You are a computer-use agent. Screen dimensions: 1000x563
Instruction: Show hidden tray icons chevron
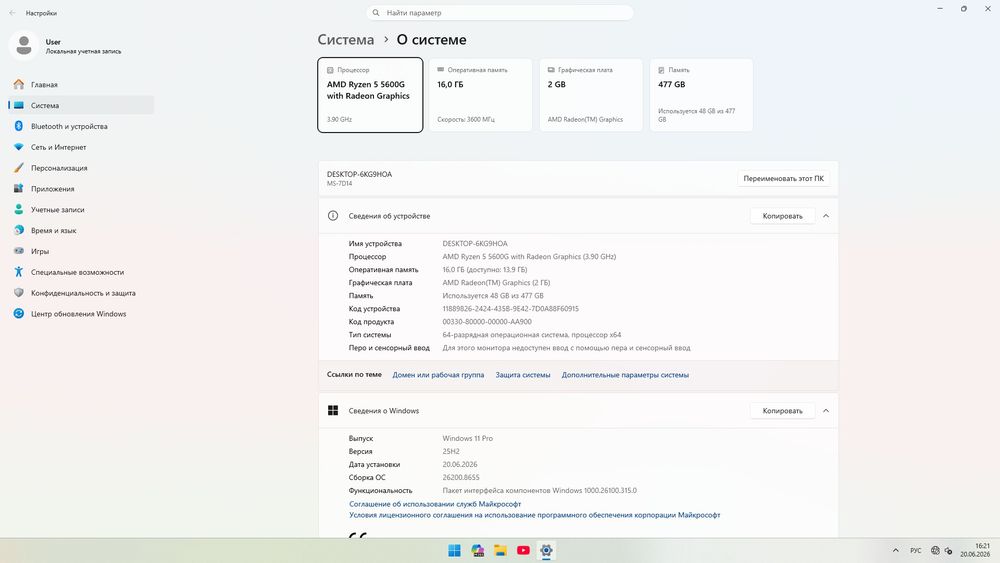point(895,550)
